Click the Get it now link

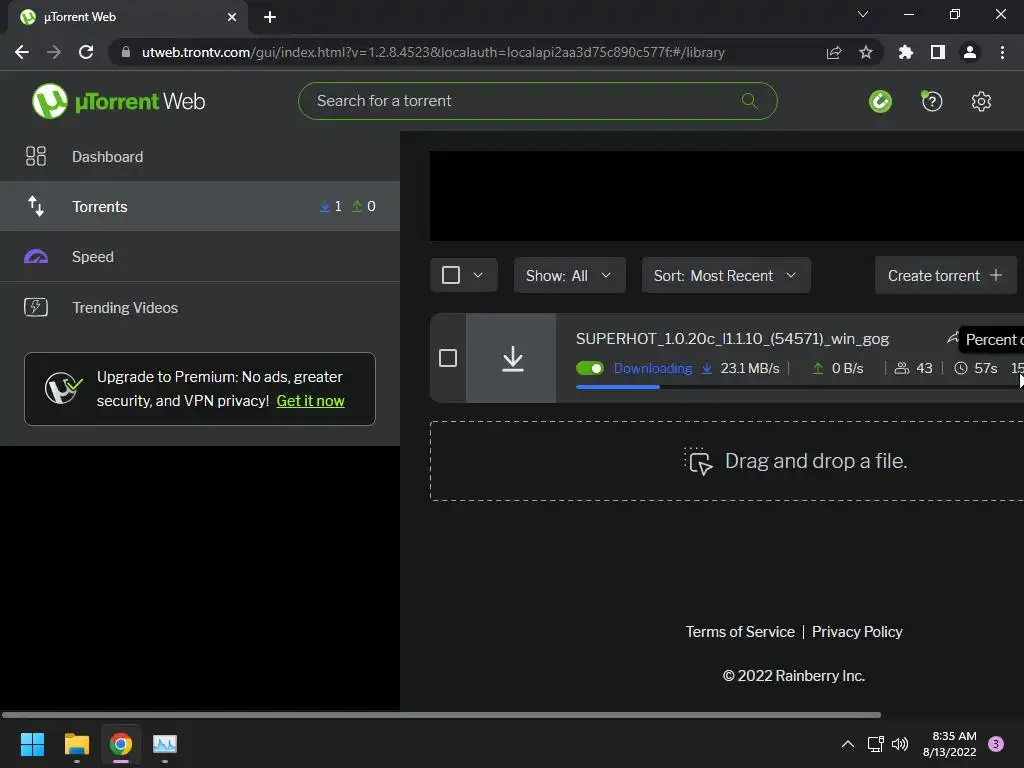click(x=310, y=400)
